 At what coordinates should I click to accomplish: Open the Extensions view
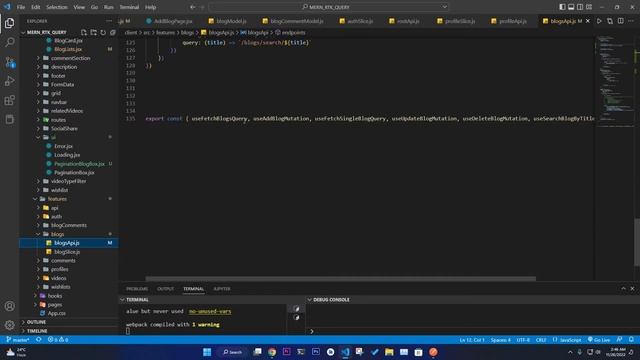point(9,100)
